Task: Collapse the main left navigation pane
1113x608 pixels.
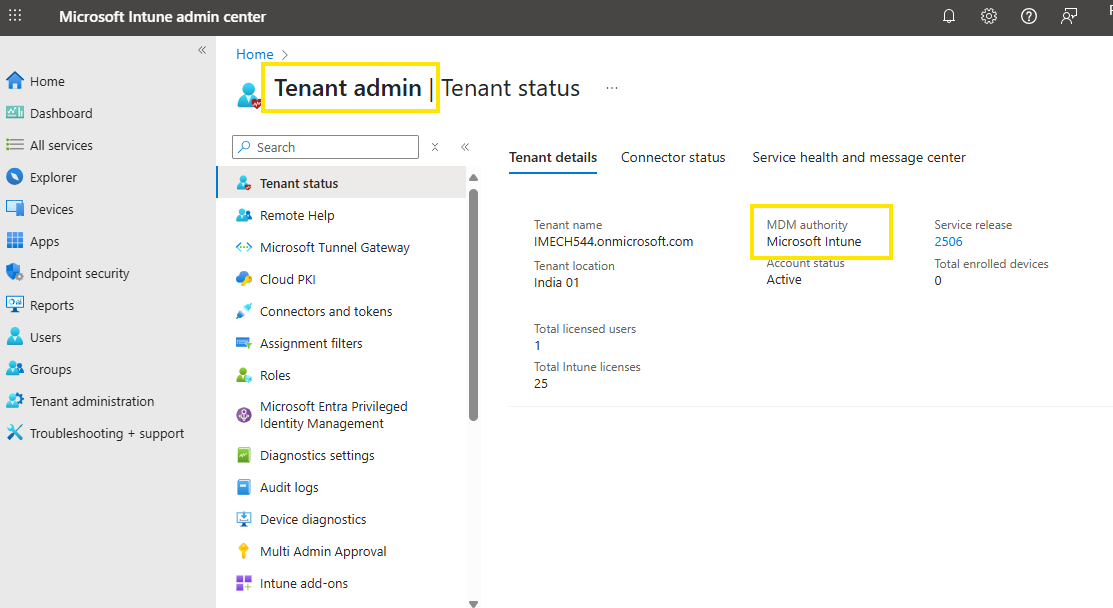Action: [x=202, y=50]
